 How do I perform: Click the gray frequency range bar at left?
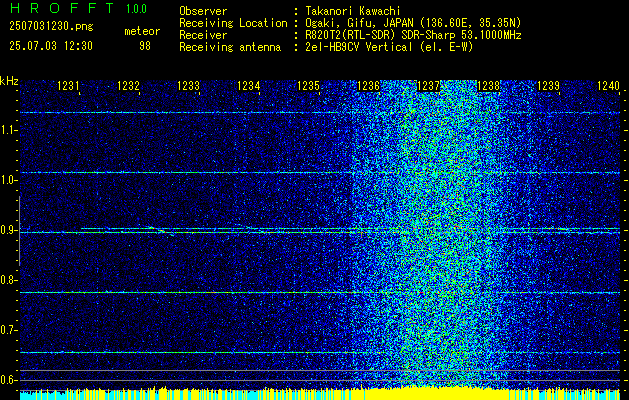point(19,231)
